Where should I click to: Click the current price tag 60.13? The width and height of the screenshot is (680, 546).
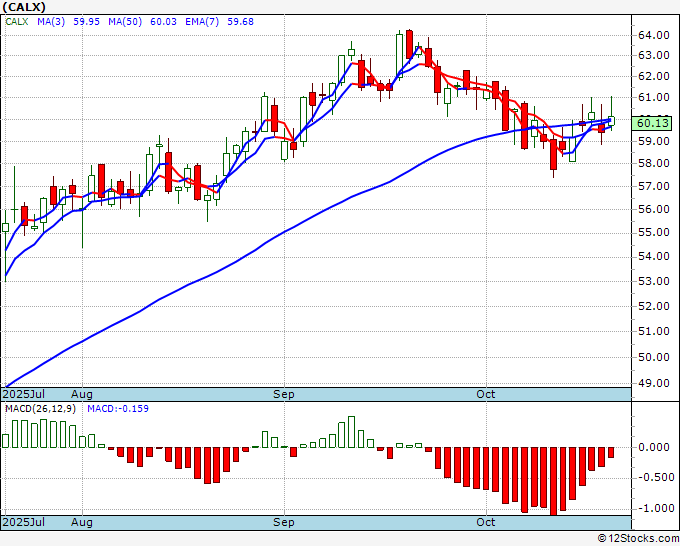pyautogui.click(x=652, y=123)
